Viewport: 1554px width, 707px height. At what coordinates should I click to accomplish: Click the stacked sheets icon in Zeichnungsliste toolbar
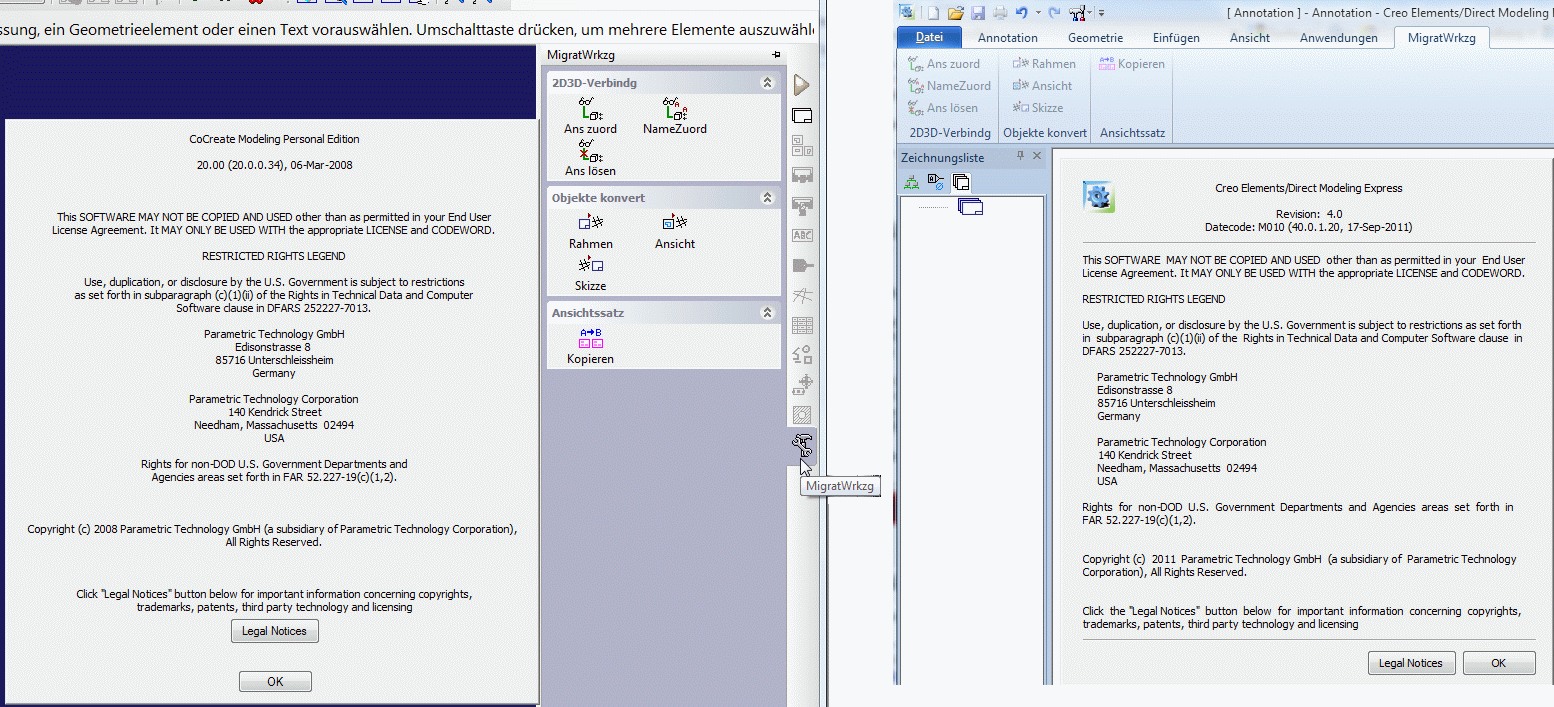961,182
